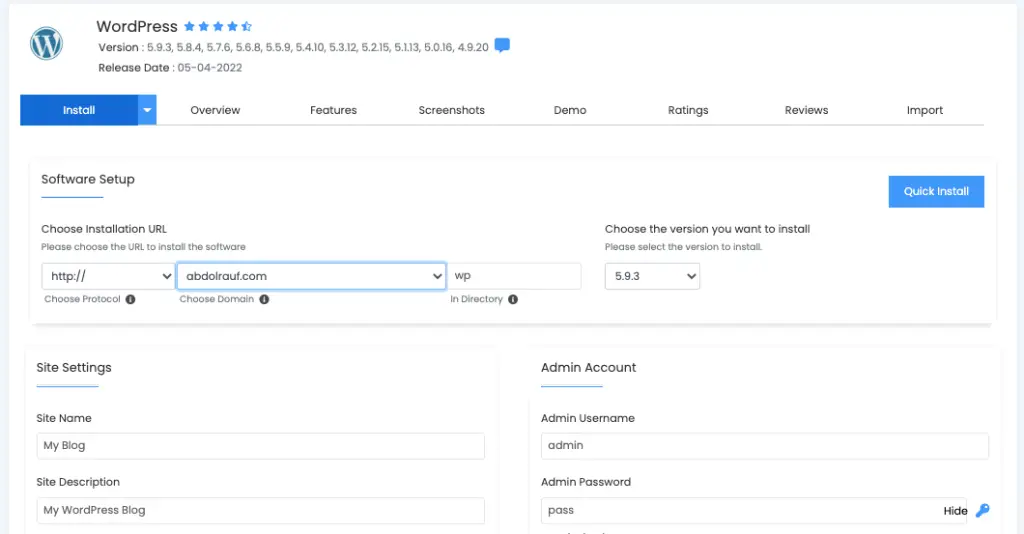Click the Choose Installation URL label
Viewport: 1024px width, 534px height.
pos(104,229)
